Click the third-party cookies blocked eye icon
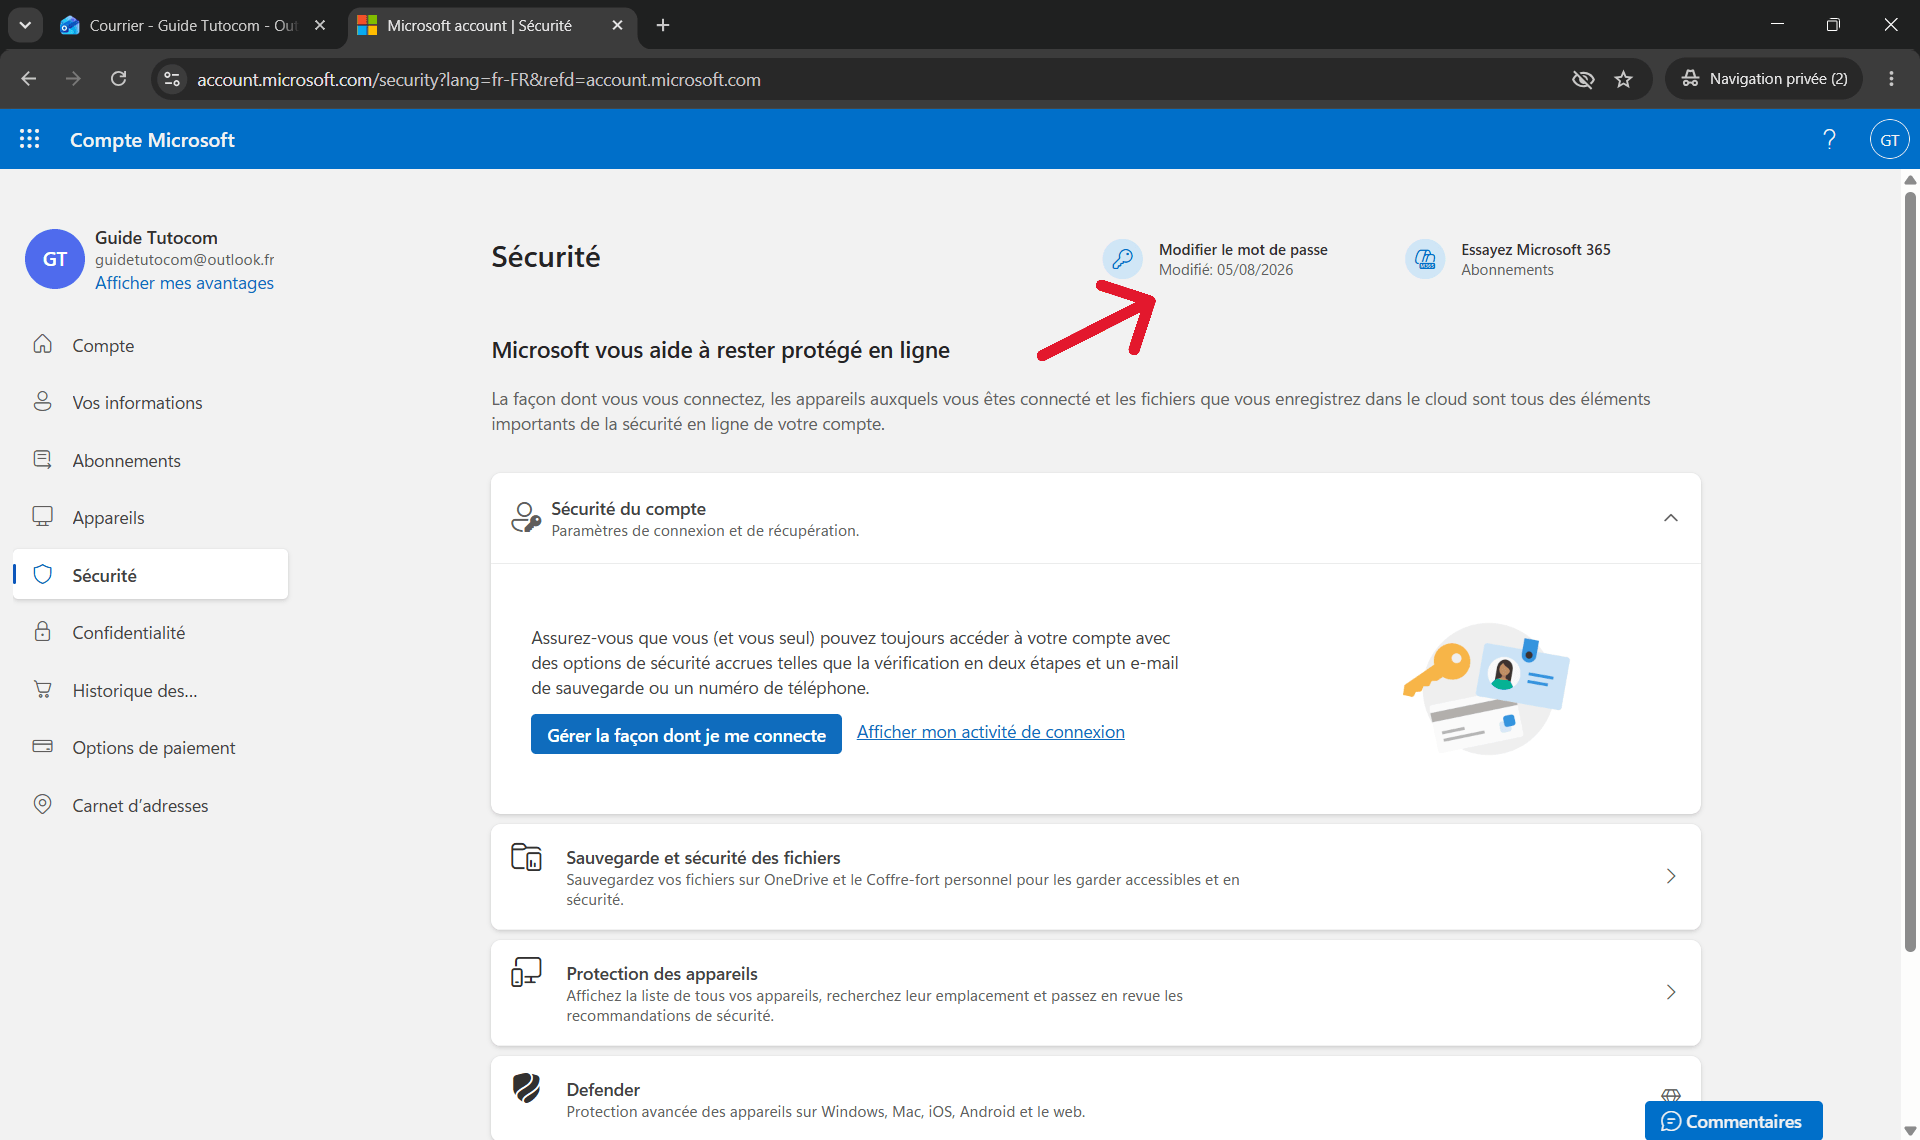1920x1140 pixels. click(1582, 79)
